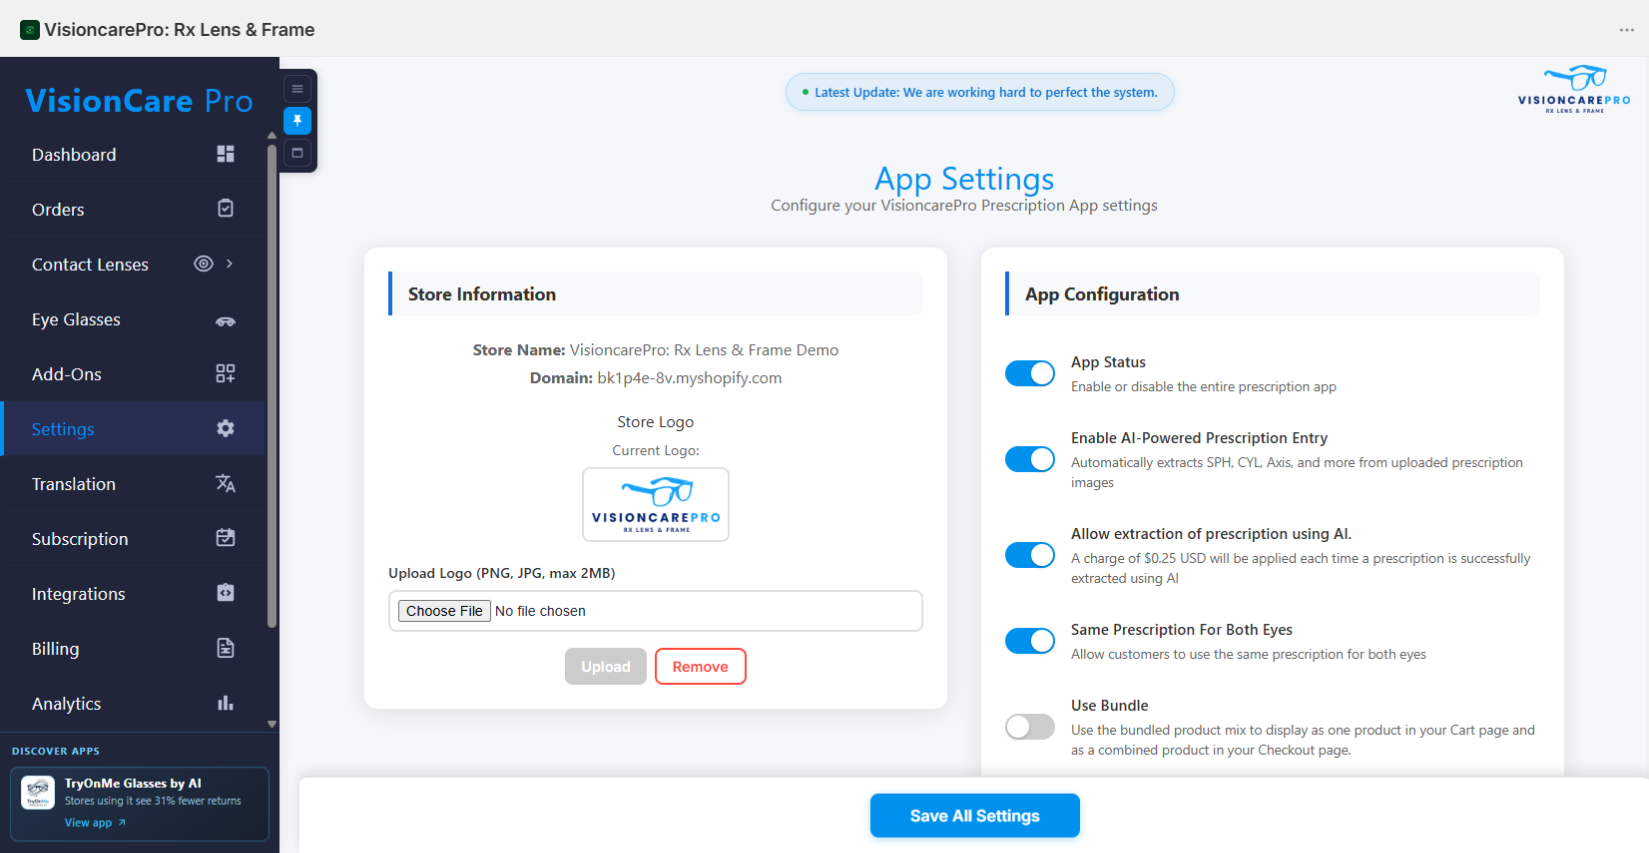
Task: Click the 'App Configuration' section heading
Action: [1102, 294]
